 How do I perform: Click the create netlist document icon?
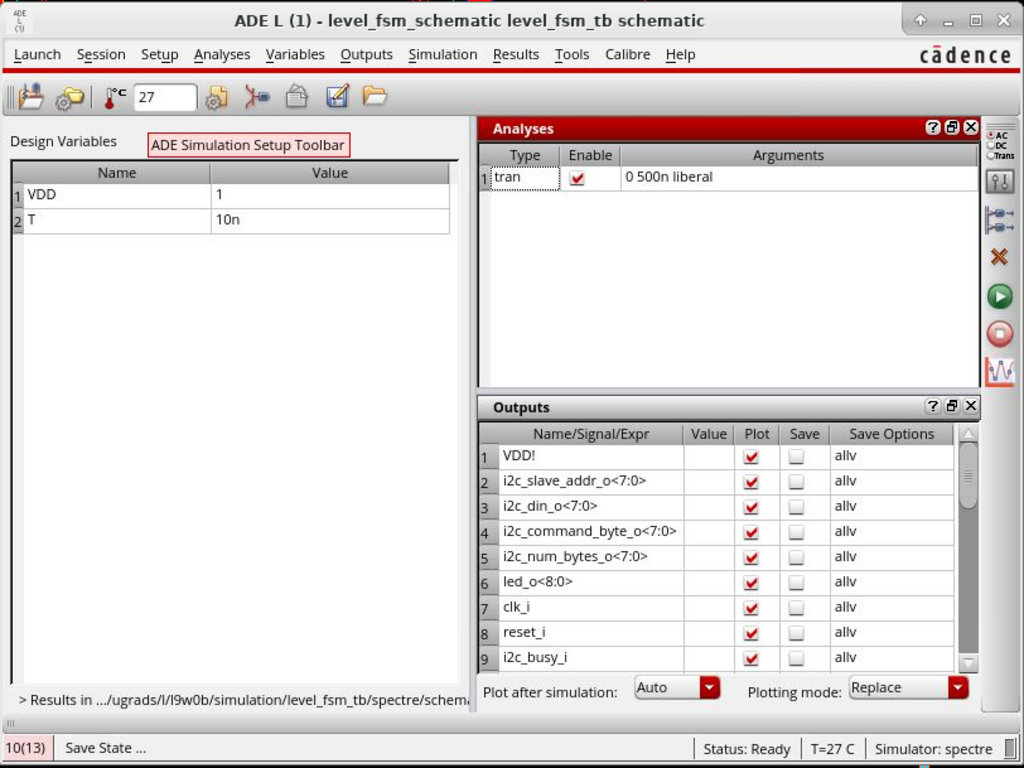pyautogui.click(x=296, y=97)
